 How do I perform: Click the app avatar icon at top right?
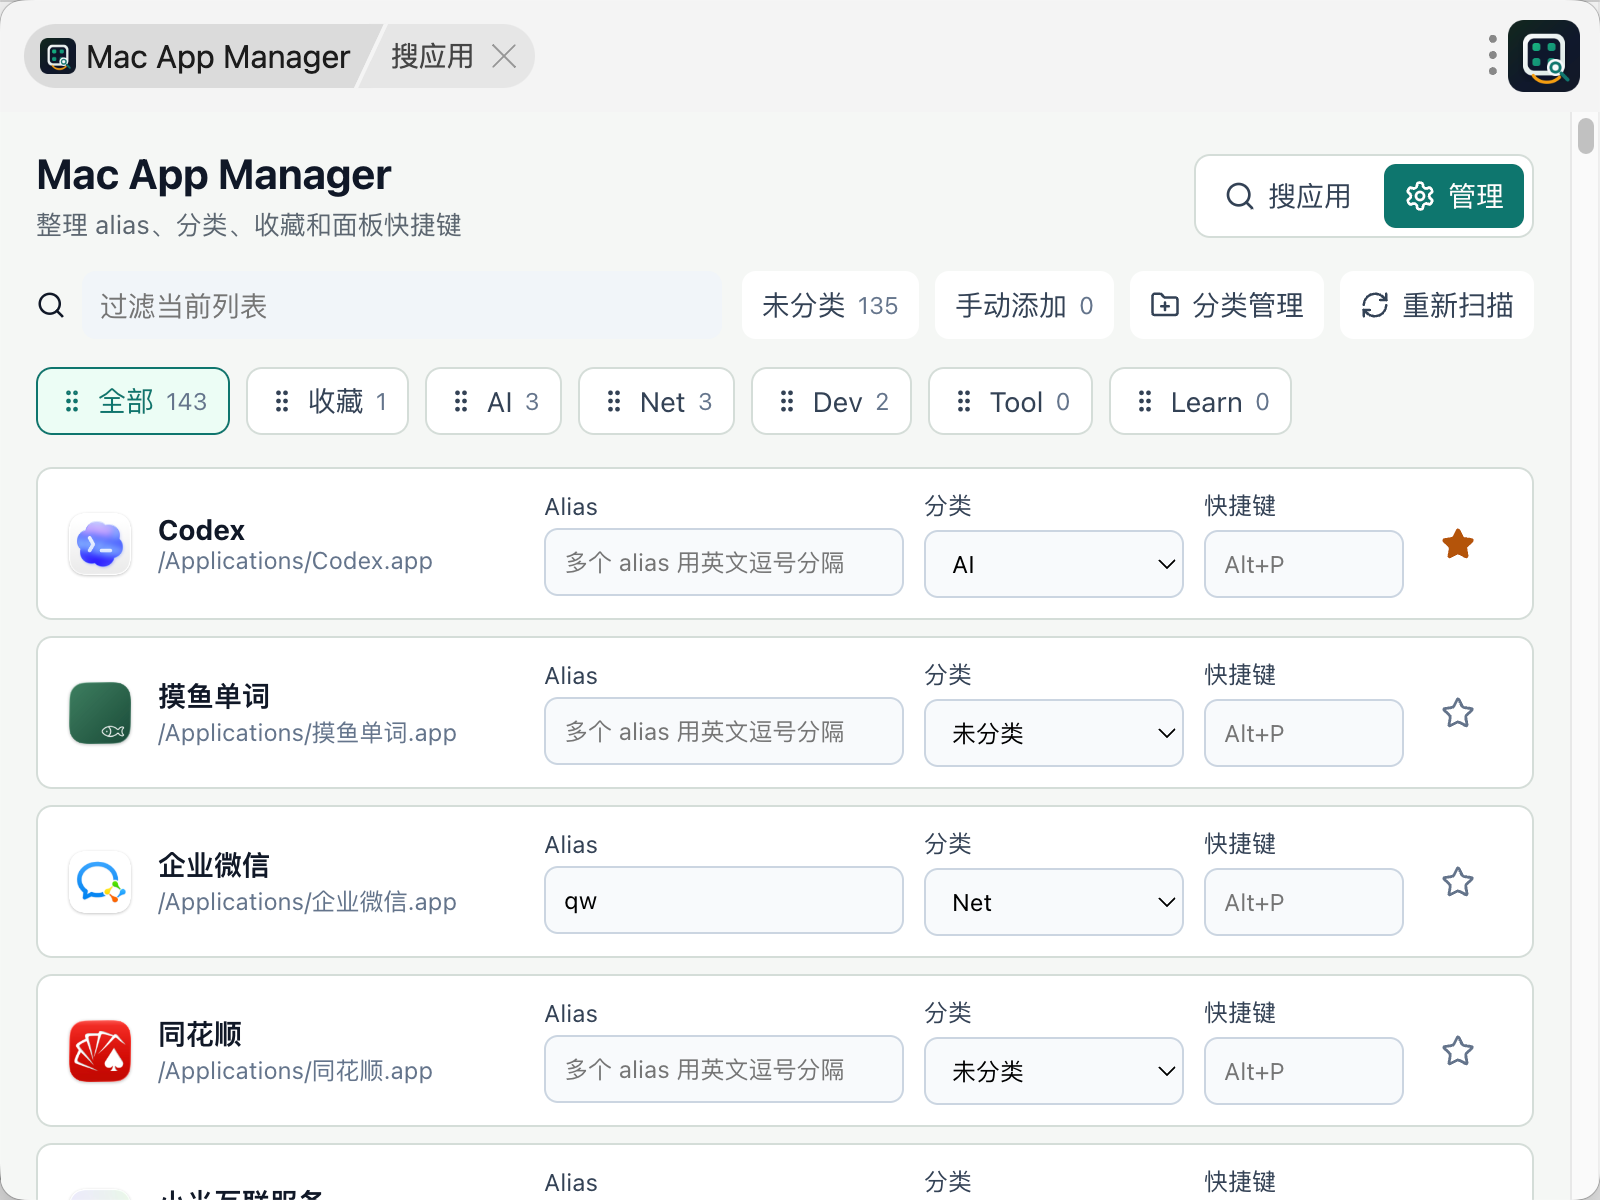pos(1543,56)
